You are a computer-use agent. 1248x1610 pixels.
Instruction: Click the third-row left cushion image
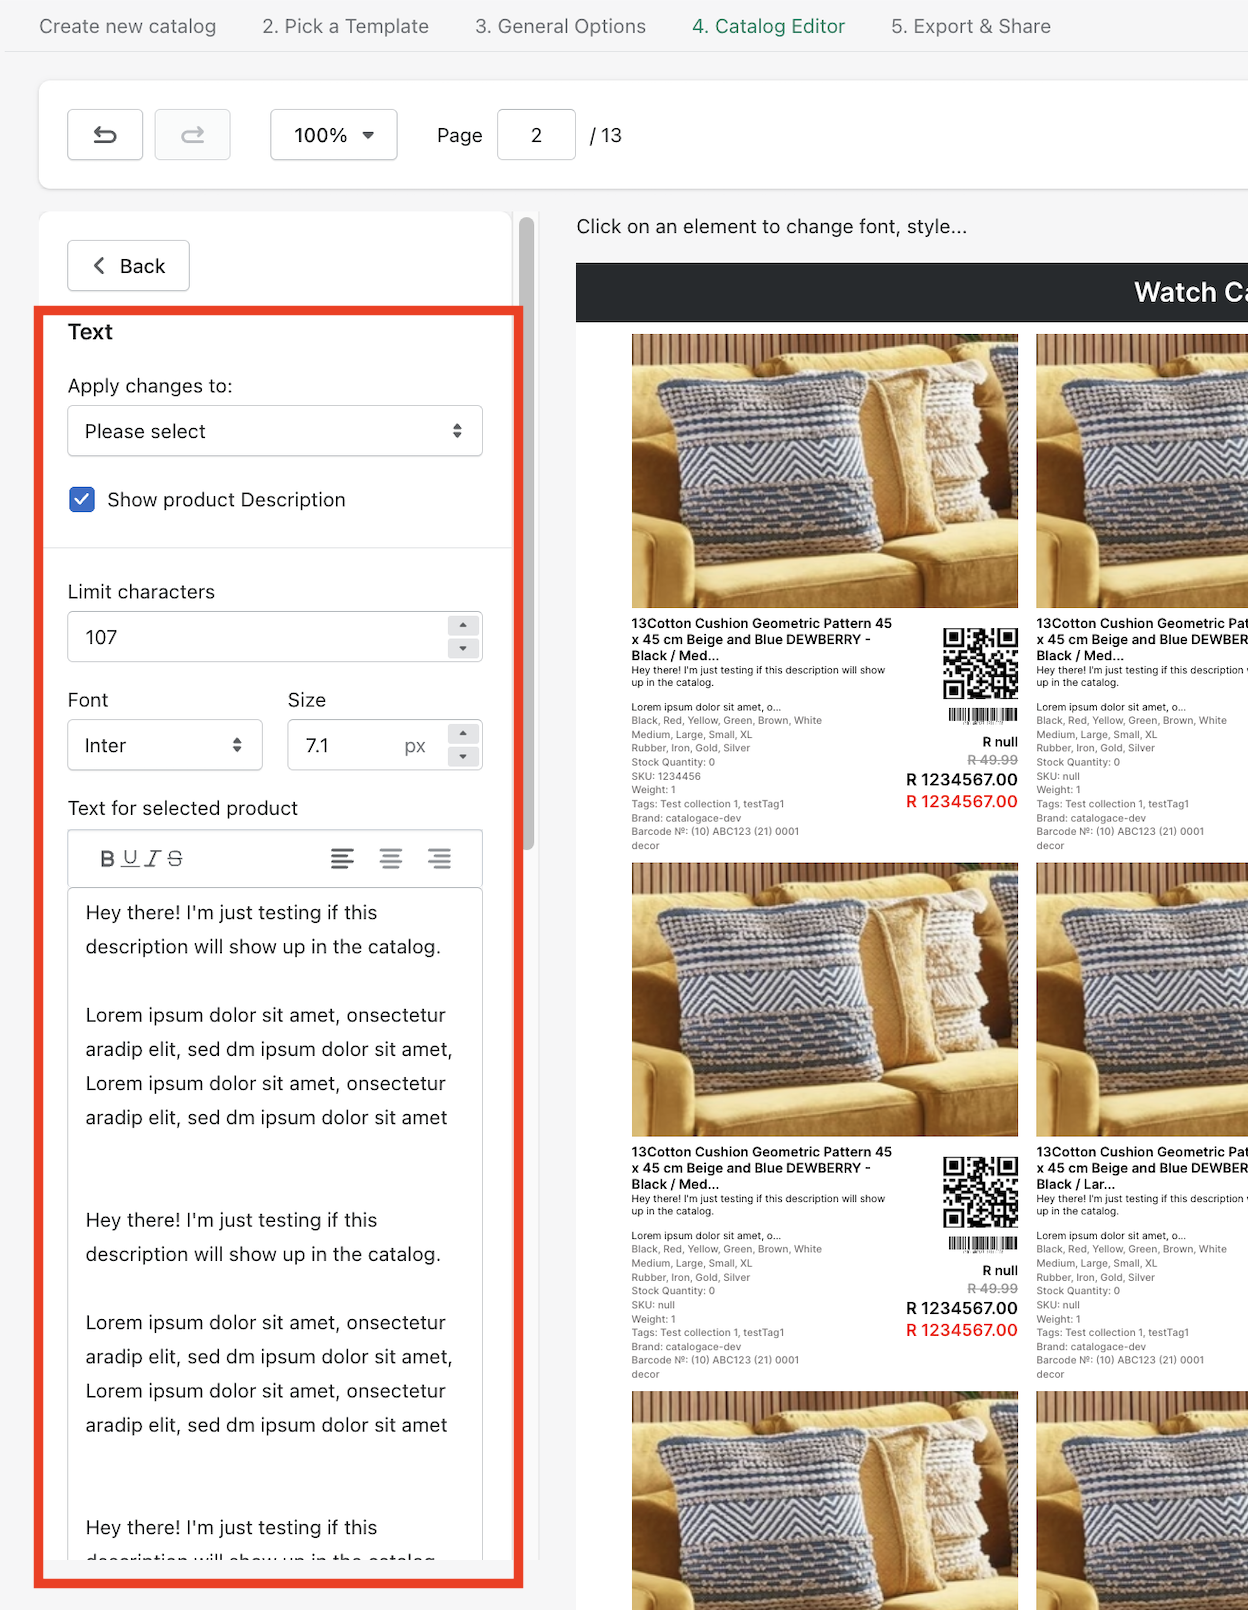825,1500
